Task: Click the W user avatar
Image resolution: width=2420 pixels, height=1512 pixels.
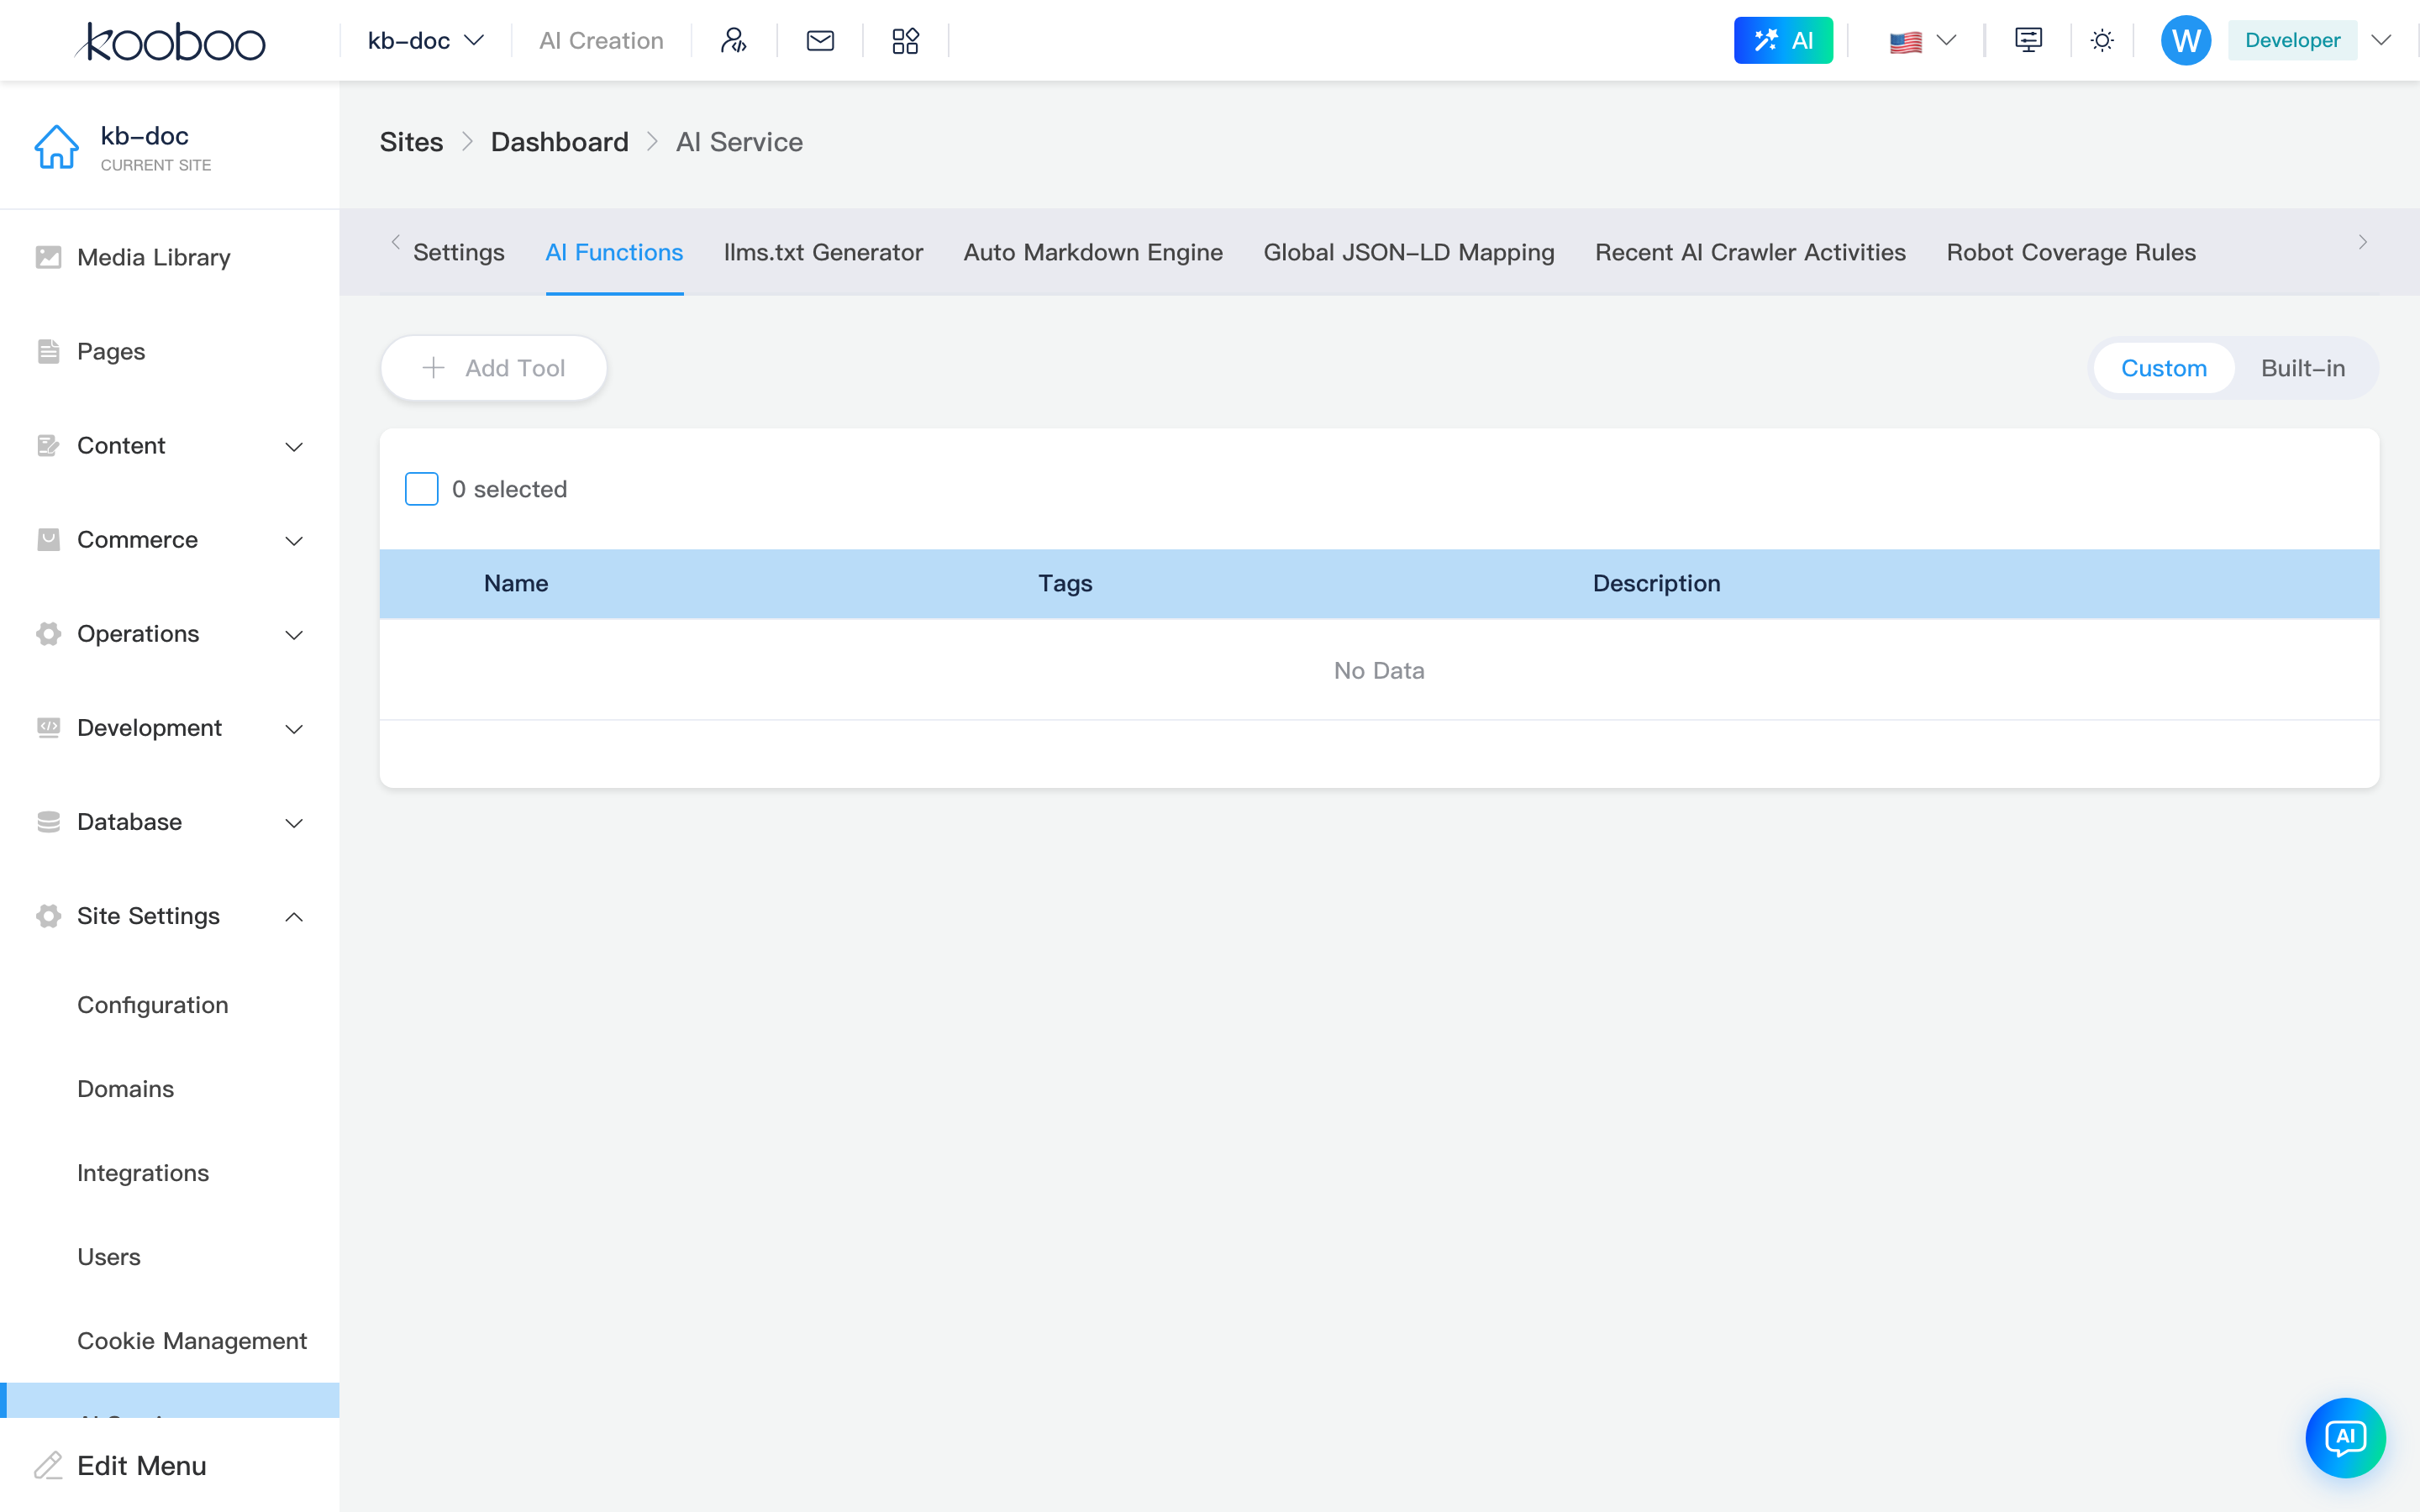Action: pyautogui.click(x=2185, y=40)
